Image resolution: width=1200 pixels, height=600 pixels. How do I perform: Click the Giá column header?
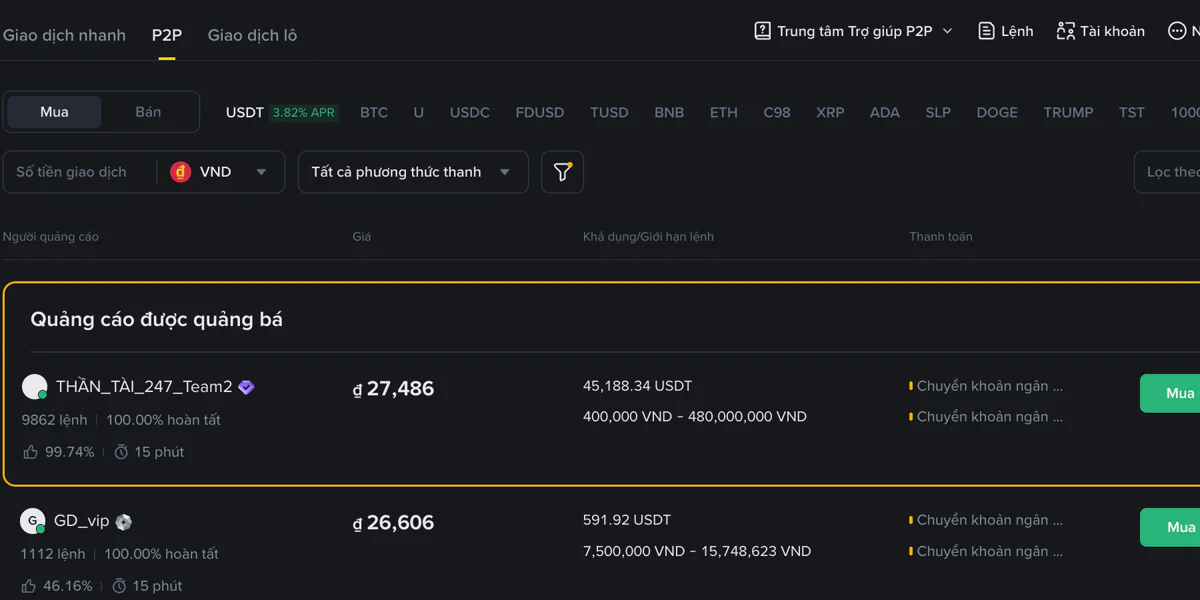(x=362, y=237)
